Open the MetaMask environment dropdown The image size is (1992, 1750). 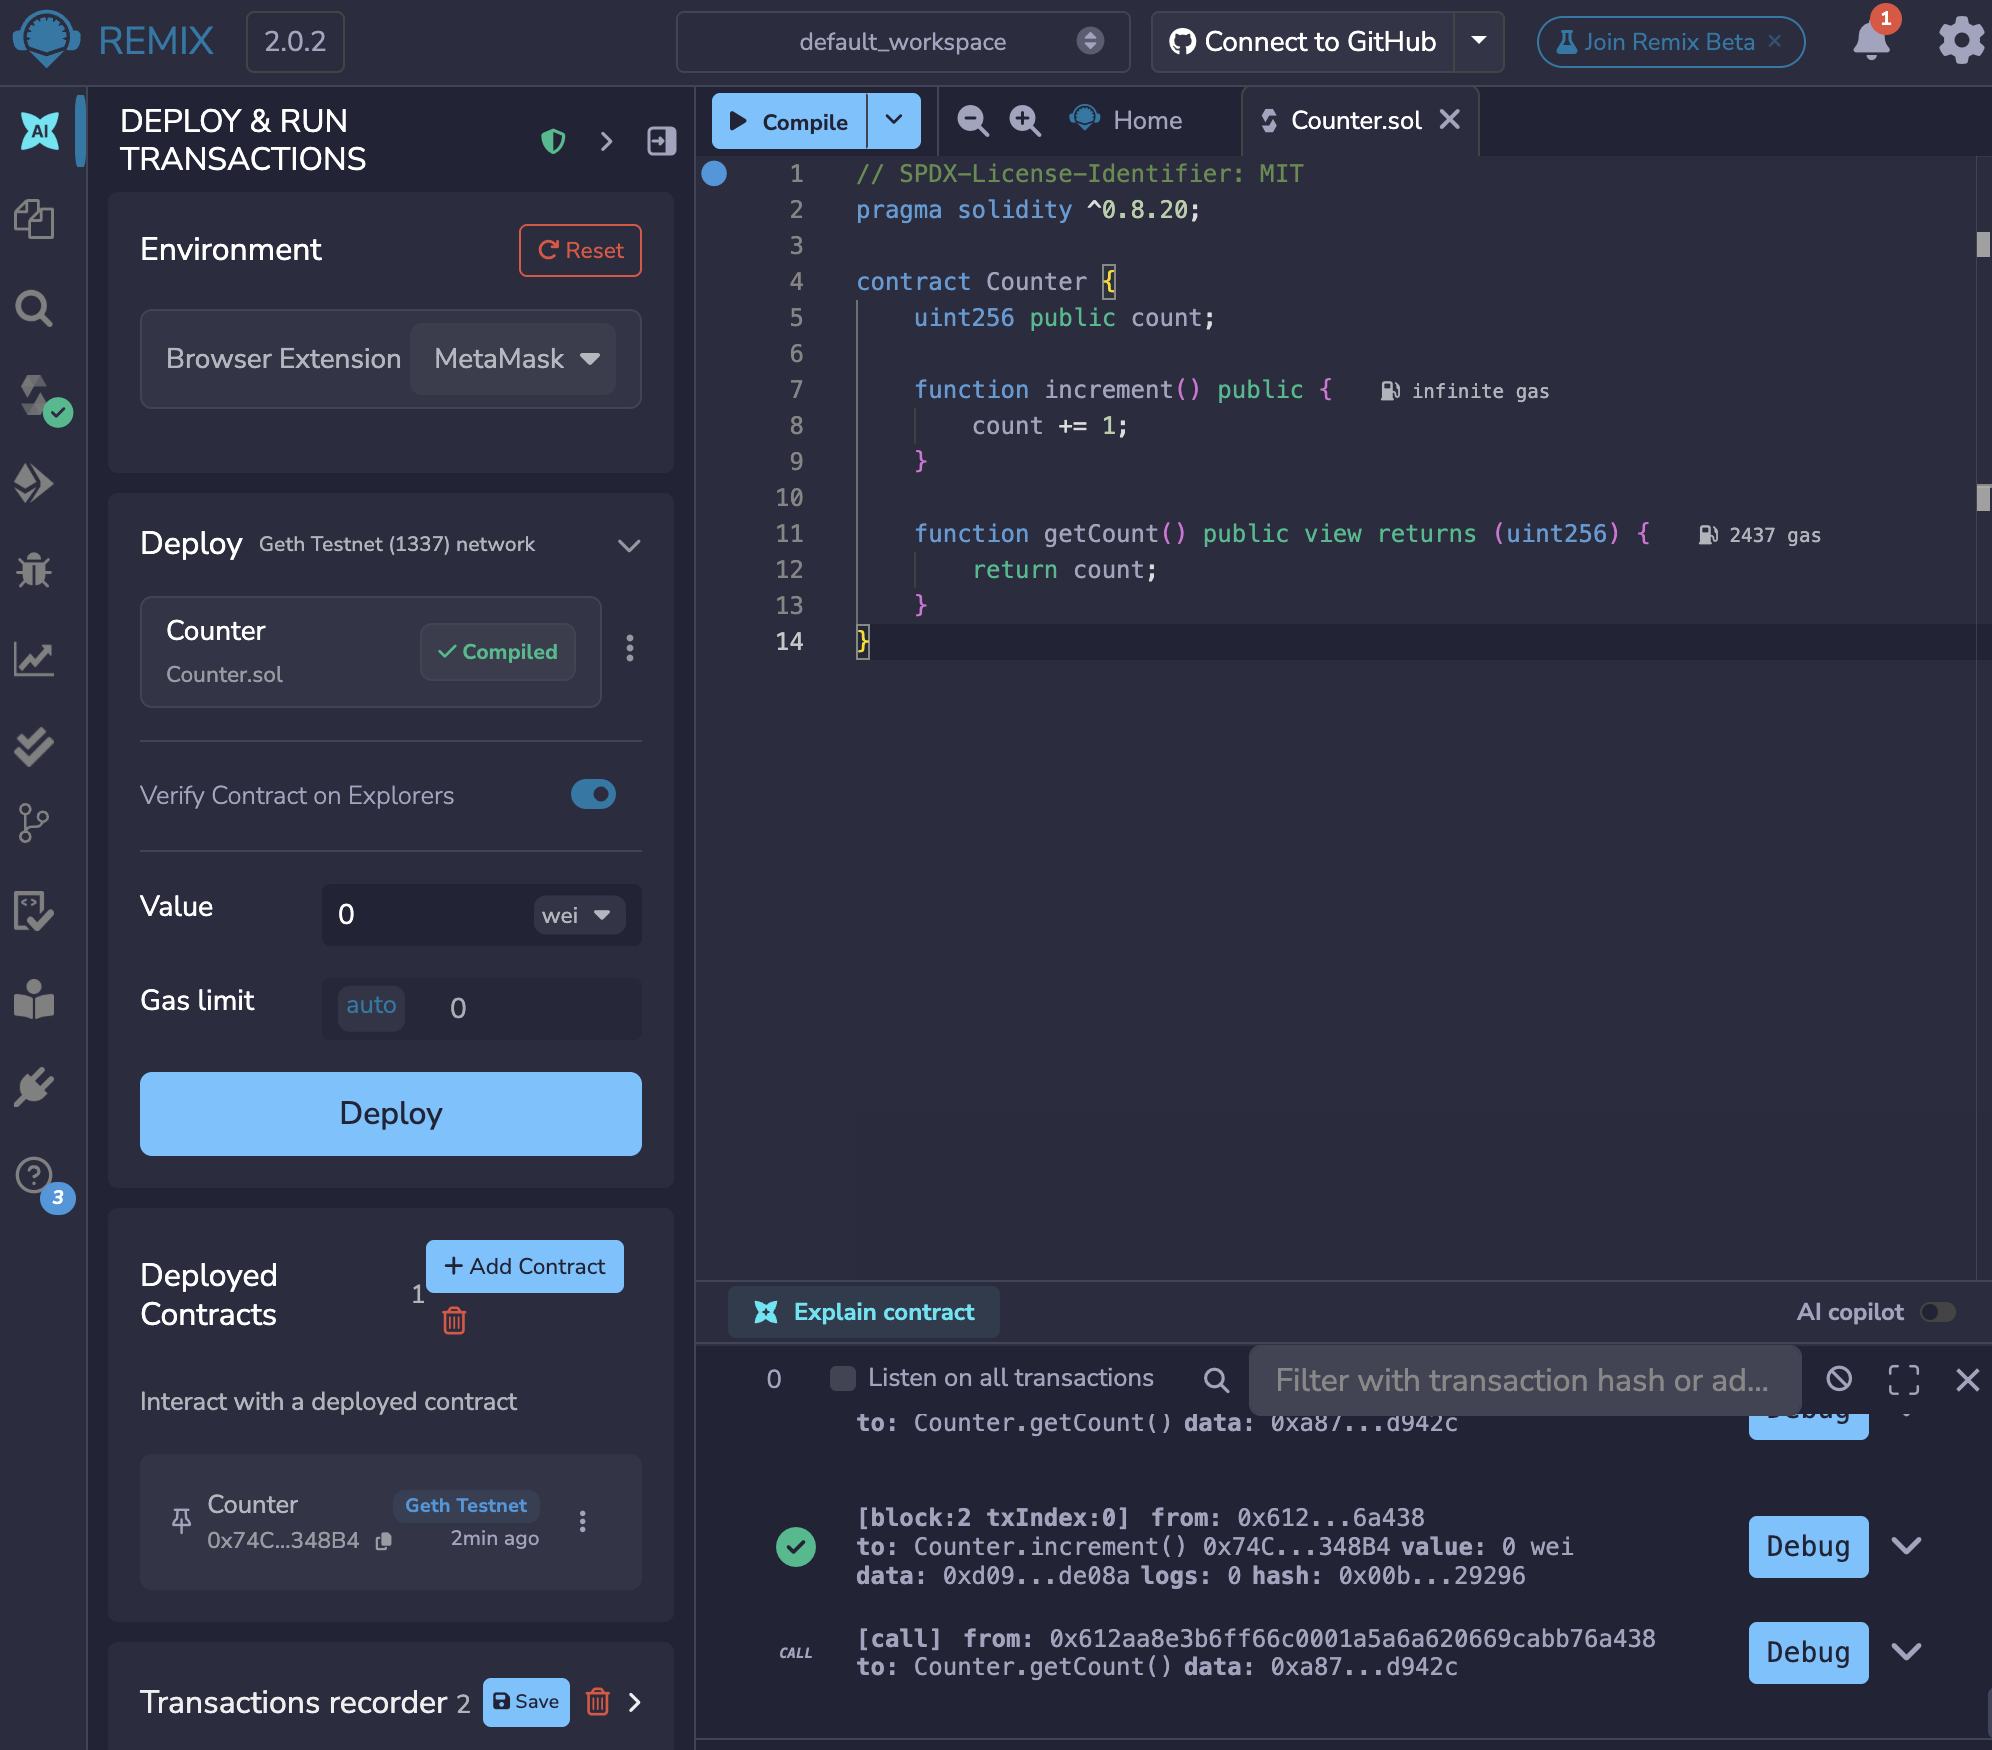(x=514, y=358)
